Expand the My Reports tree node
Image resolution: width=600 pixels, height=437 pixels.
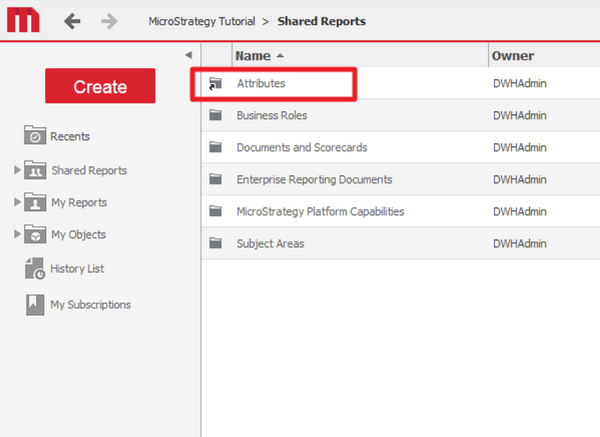[x=17, y=202]
